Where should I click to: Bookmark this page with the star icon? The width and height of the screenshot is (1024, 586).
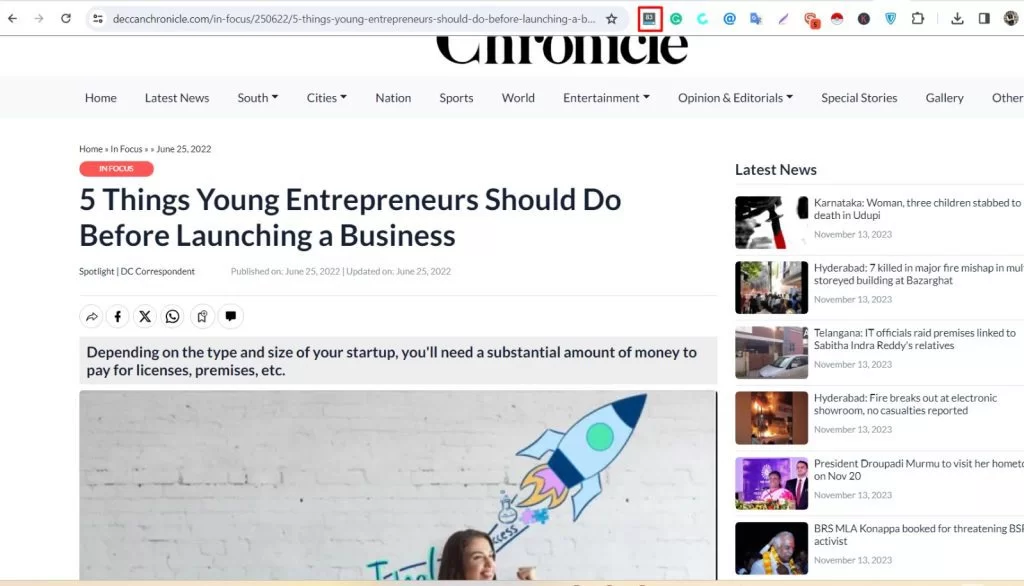point(611,19)
